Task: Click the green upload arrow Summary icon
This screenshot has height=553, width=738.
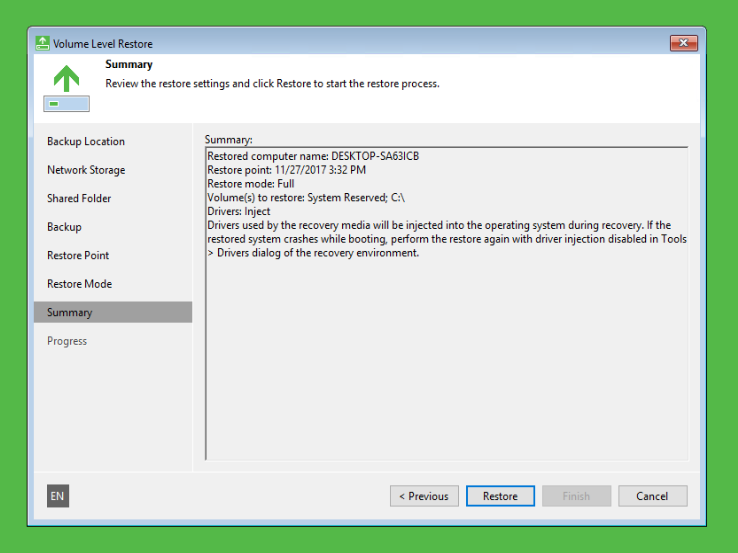Action: pyautogui.click(x=66, y=88)
